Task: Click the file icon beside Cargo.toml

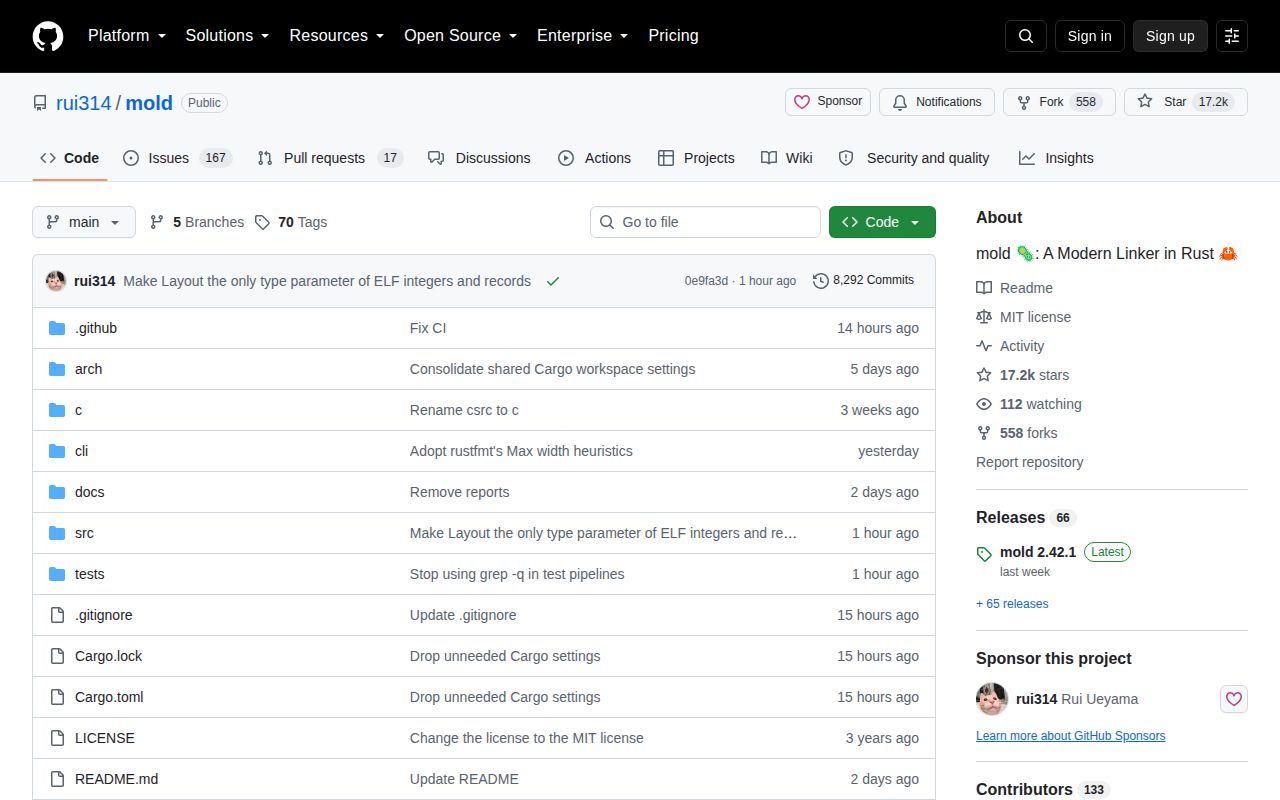Action: (x=57, y=697)
